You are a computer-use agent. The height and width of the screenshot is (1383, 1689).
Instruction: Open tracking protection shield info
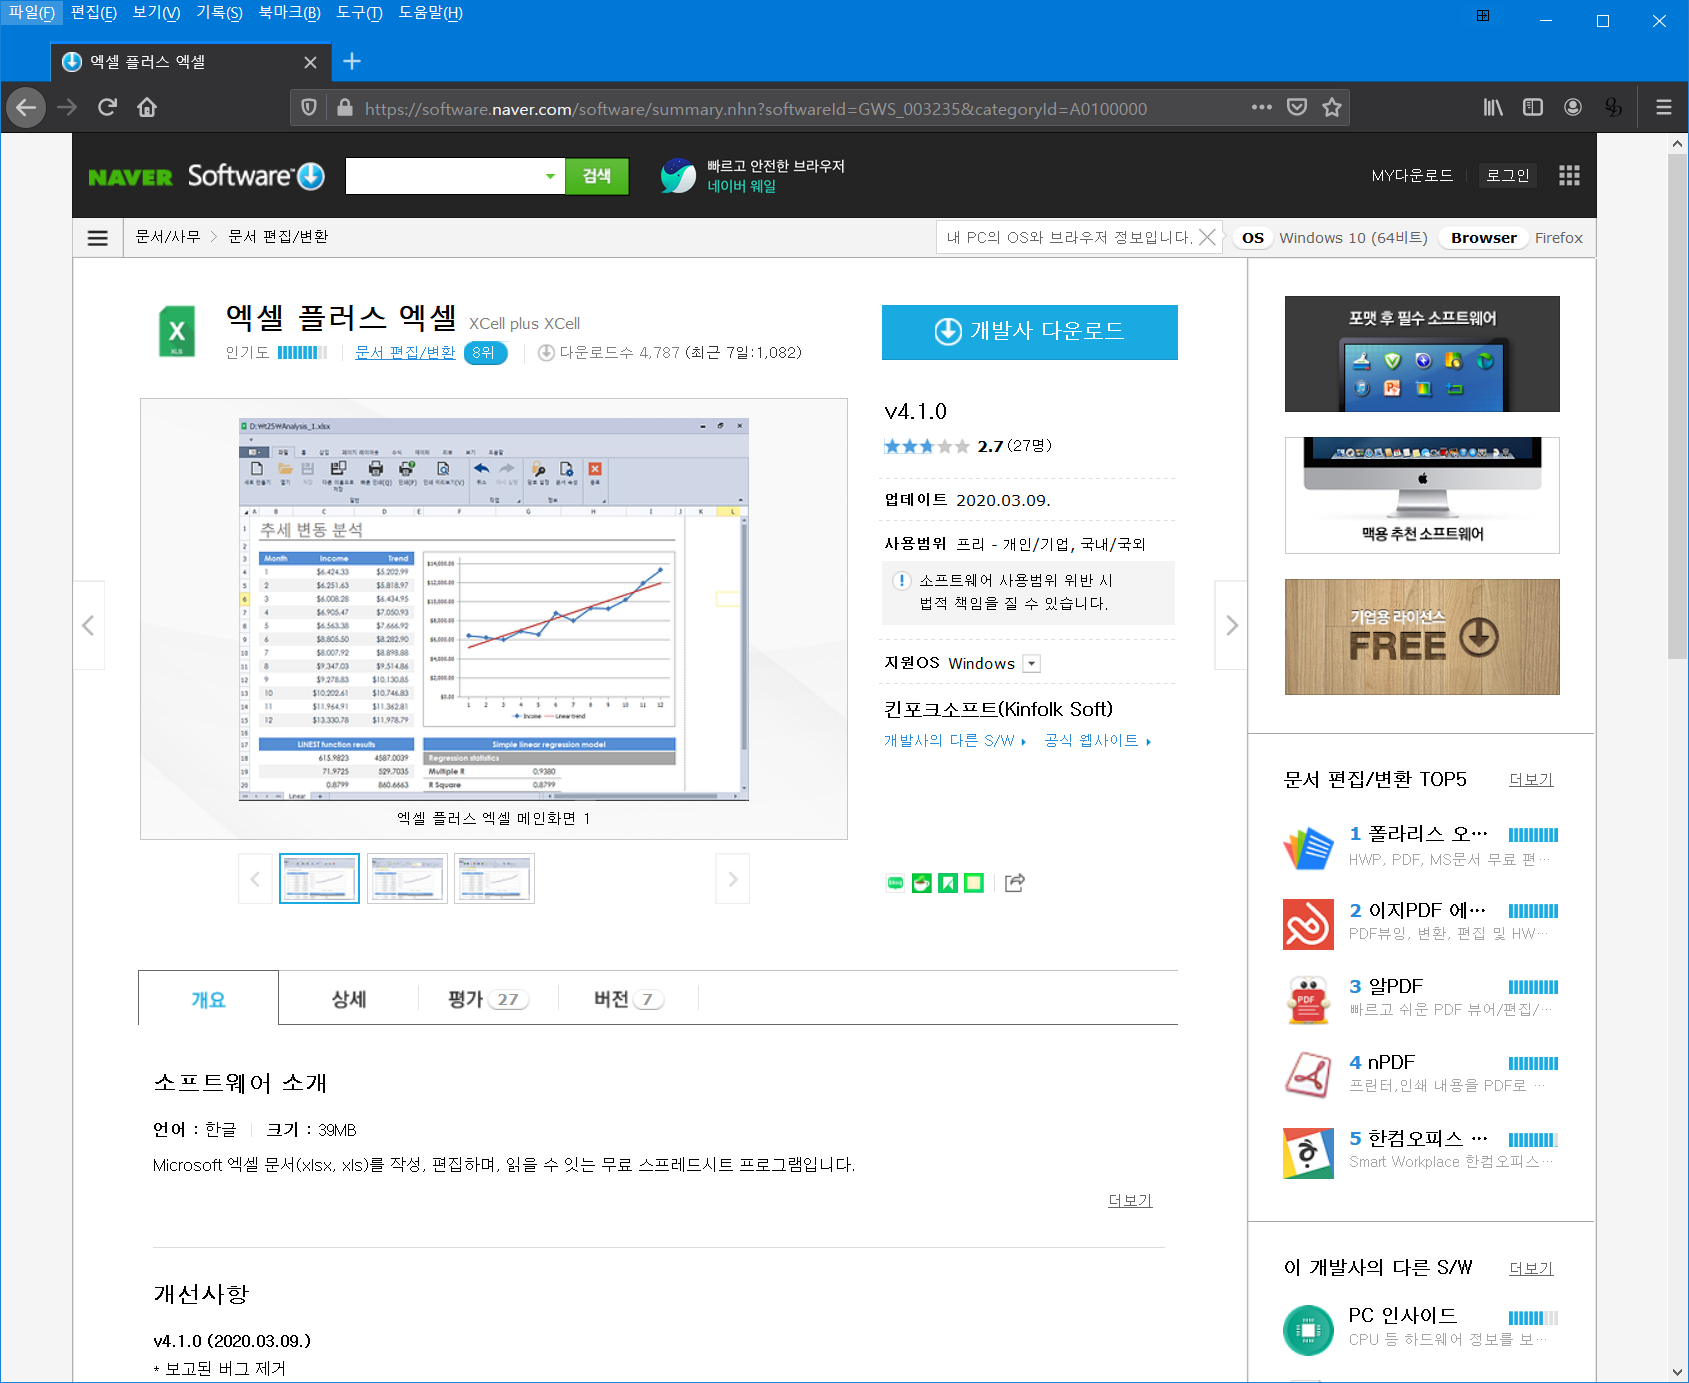point(309,107)
